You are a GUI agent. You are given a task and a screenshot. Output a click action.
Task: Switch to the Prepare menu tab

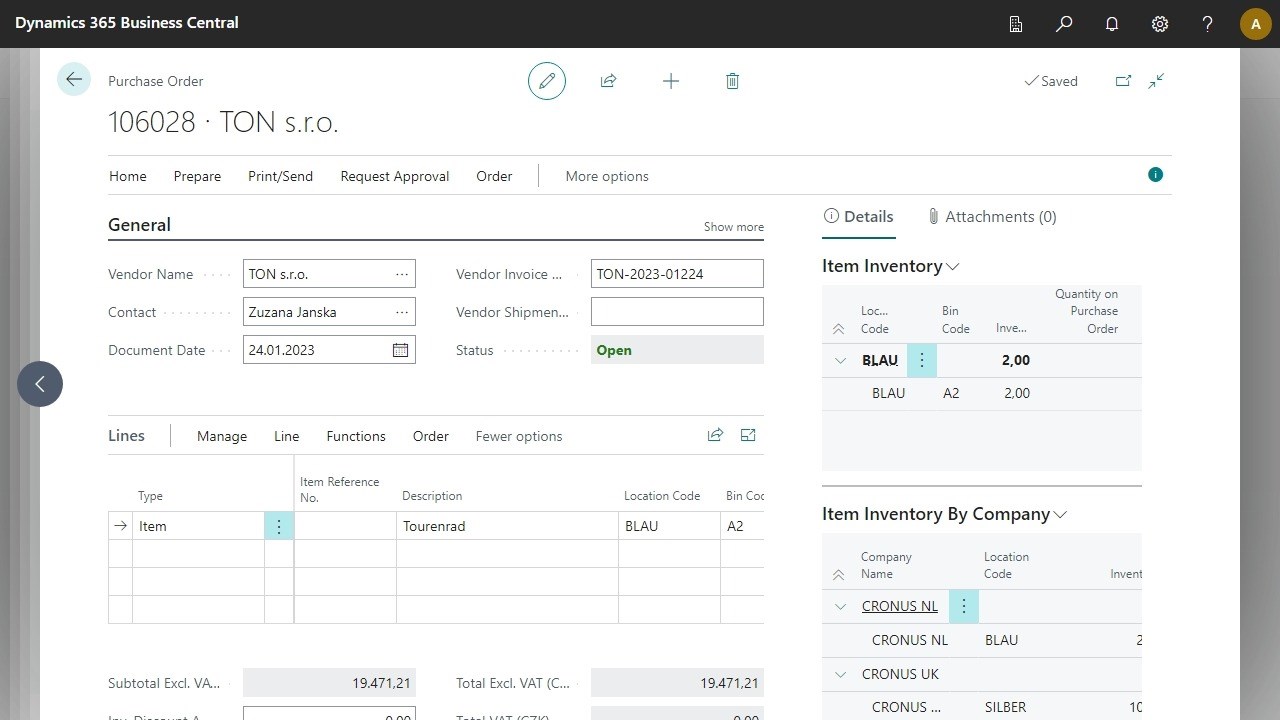coord(196,176)
